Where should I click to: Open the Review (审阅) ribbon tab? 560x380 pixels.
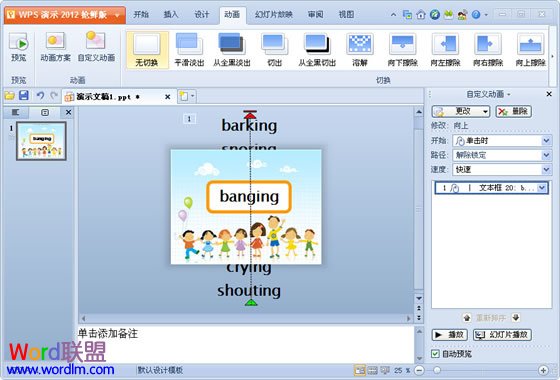315,15
